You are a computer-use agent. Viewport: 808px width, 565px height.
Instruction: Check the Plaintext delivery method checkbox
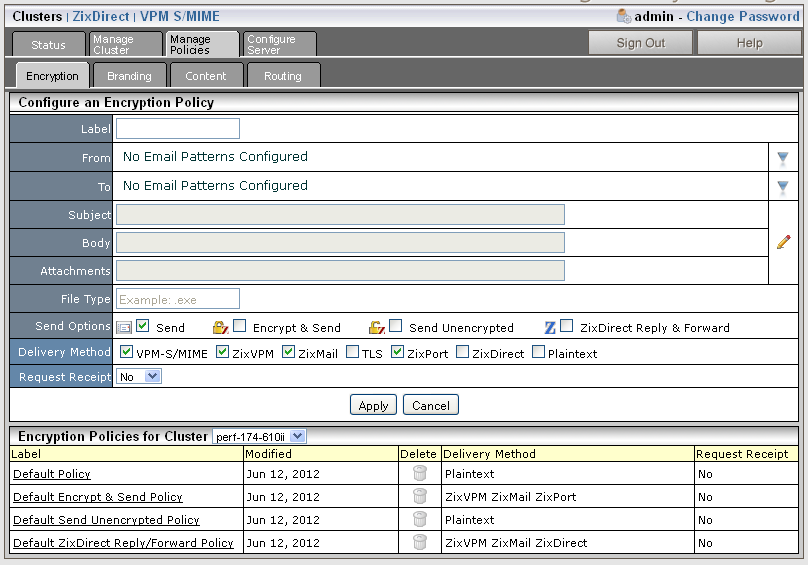(539, 352)
